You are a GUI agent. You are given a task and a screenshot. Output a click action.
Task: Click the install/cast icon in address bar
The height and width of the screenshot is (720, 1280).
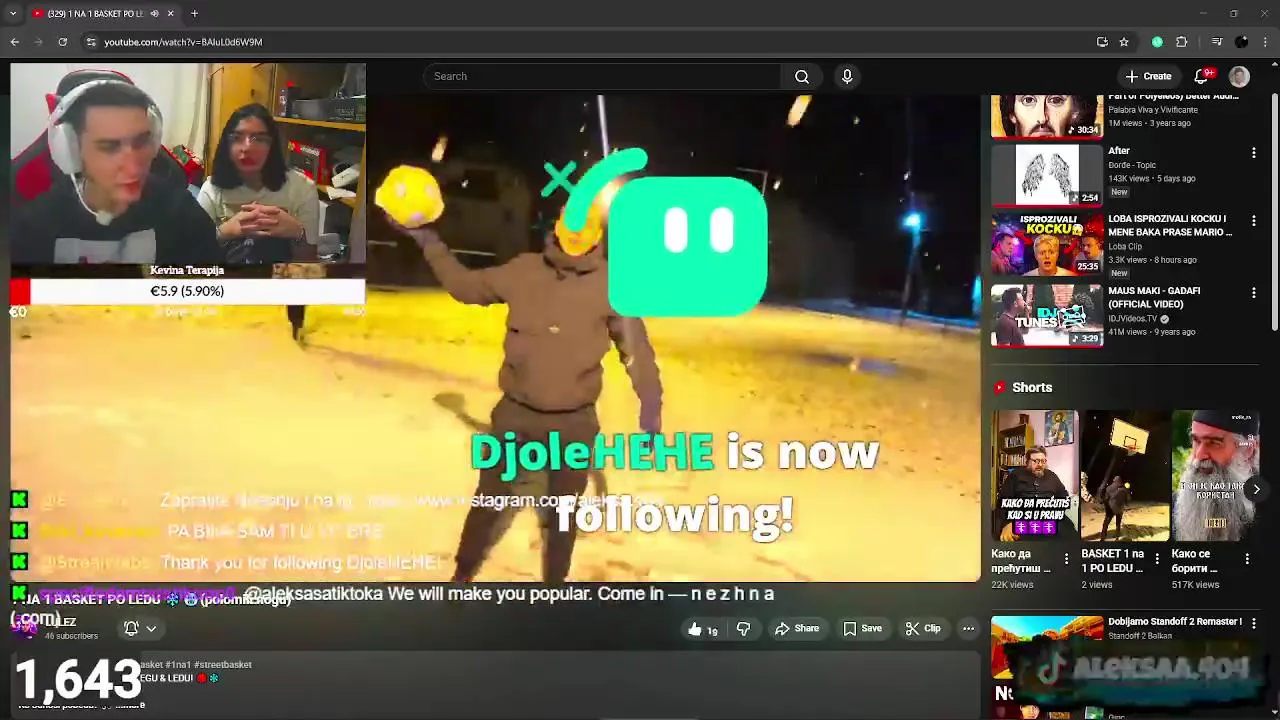[1102, 42]
